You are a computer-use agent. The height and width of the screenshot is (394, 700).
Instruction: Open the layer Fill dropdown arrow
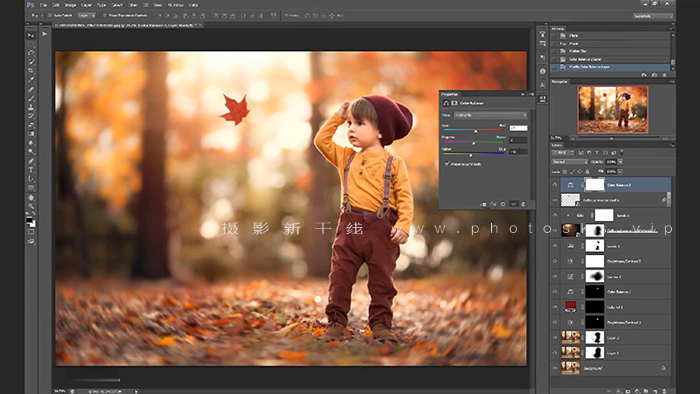[621, 171]
